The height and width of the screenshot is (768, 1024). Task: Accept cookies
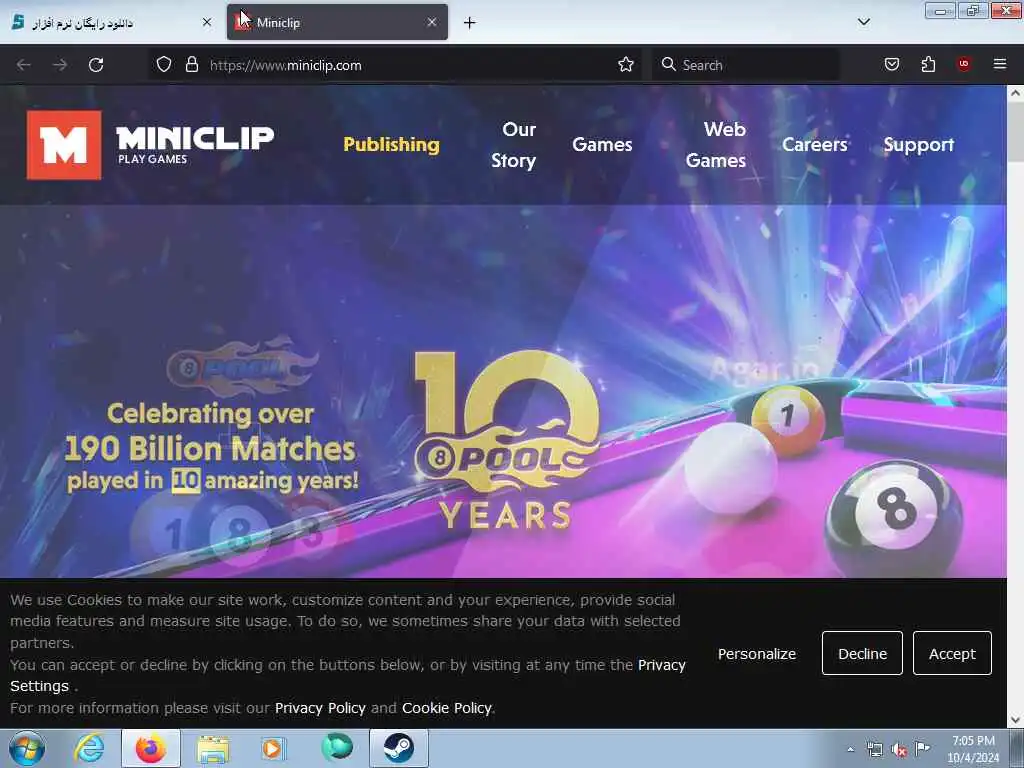tap(952, 653)
